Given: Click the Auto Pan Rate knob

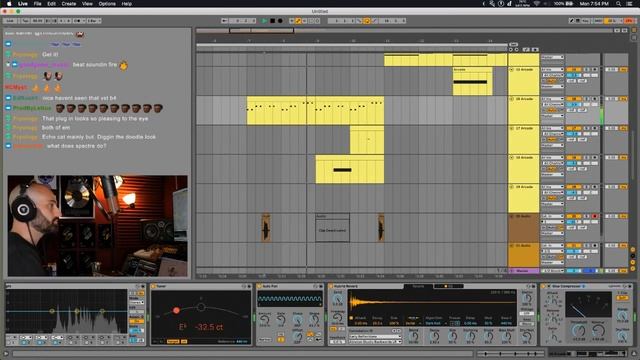Looking at the screenshot, I should [x=281, y=320].
